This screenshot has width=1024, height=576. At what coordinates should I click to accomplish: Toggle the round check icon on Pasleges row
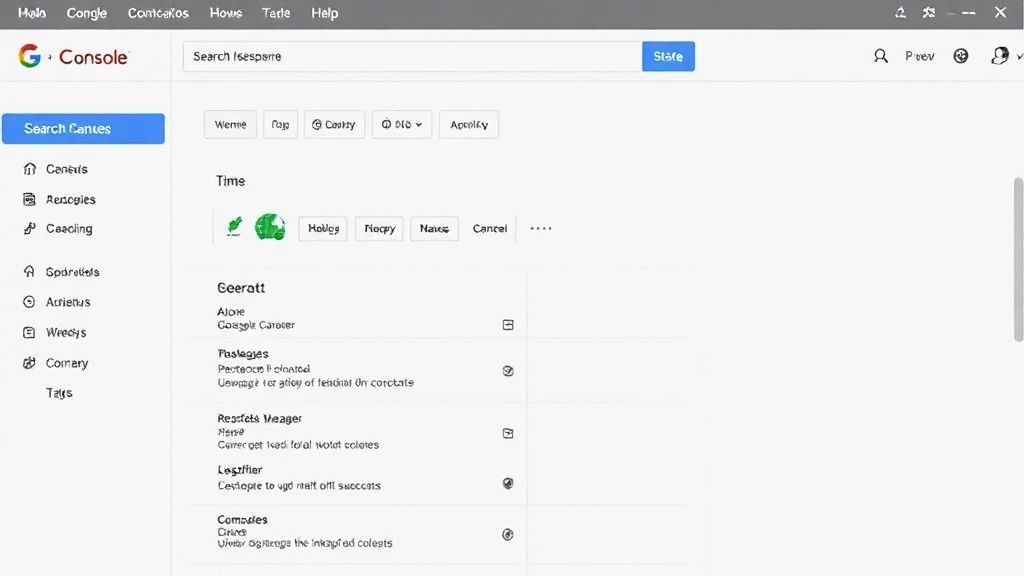point(508,370)
